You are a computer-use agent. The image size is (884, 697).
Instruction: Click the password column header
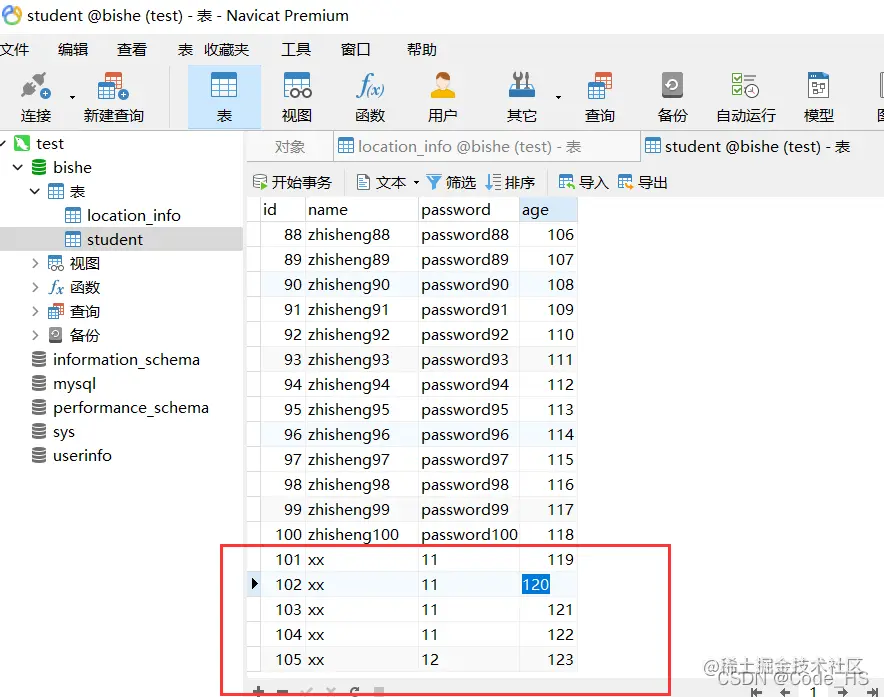coord(469,210)
